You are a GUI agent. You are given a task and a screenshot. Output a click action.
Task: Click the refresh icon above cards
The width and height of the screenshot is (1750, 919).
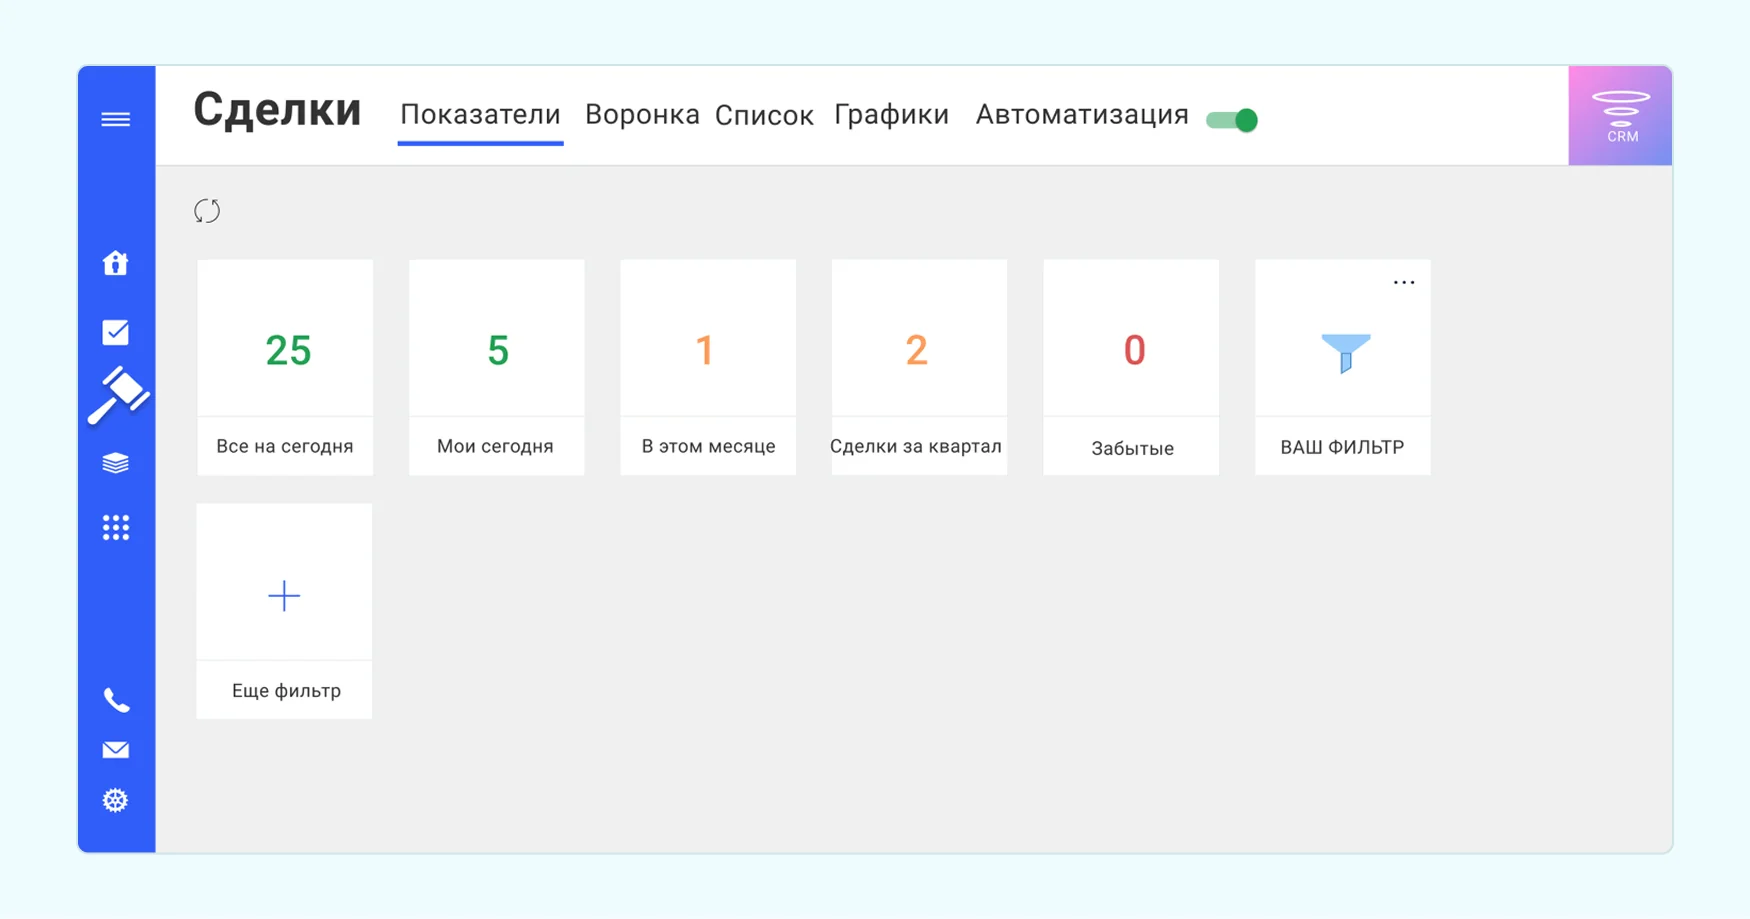click(x=207, y=211)
